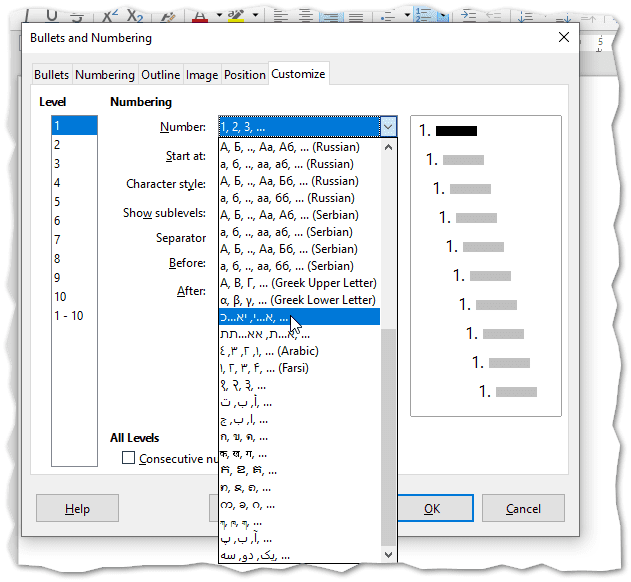Screen dimensions: 631x582
Task: Pick Greek Lower Letter numbering
Action: (299, 300)
